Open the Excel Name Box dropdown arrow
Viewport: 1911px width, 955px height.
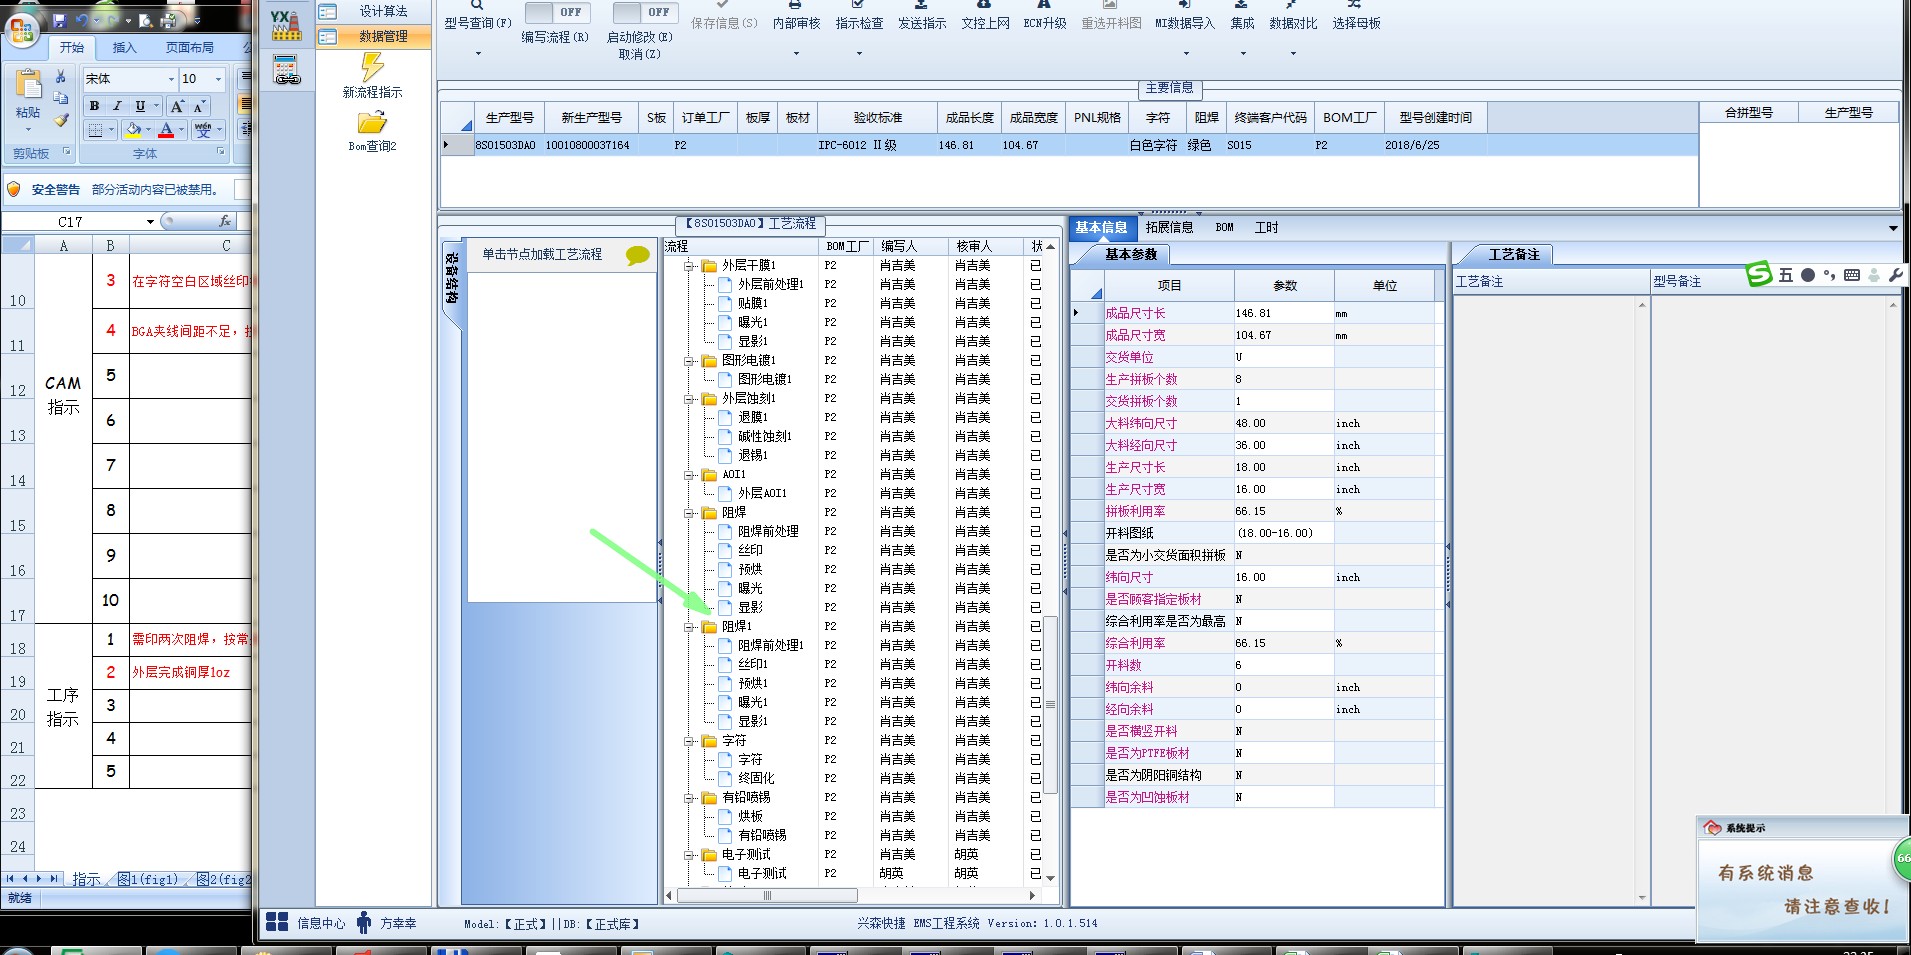tap(150, 222)
